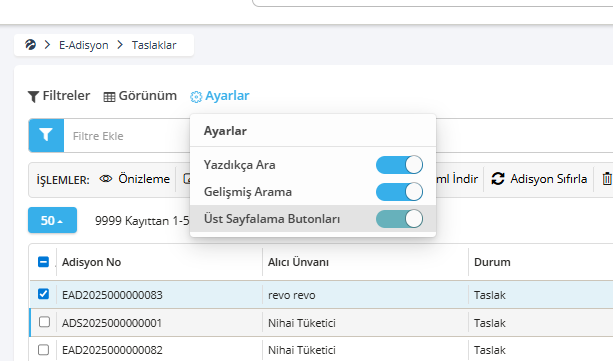The height and width of the screenshot is (361, 613).
Task: Click the Yazdıkça Ara label
Action: pos(240,165)
